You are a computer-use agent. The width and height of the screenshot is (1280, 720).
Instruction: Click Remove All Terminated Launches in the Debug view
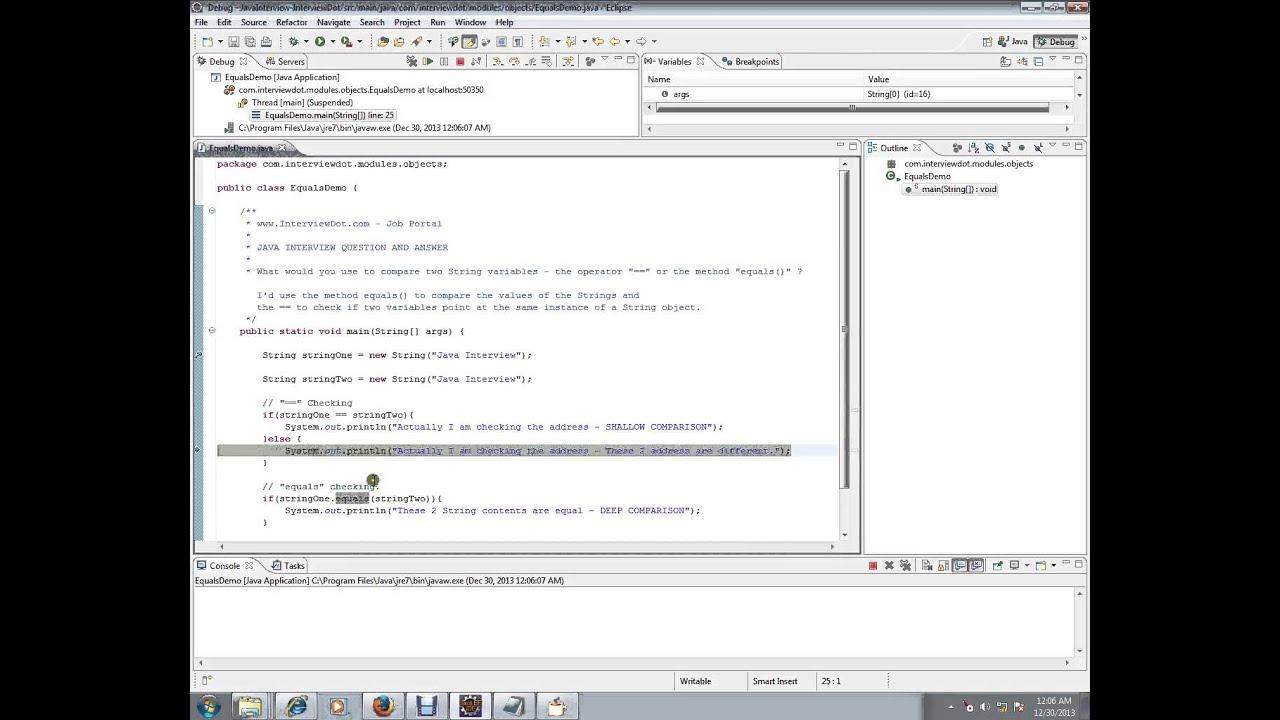click(x=411, y=61)
